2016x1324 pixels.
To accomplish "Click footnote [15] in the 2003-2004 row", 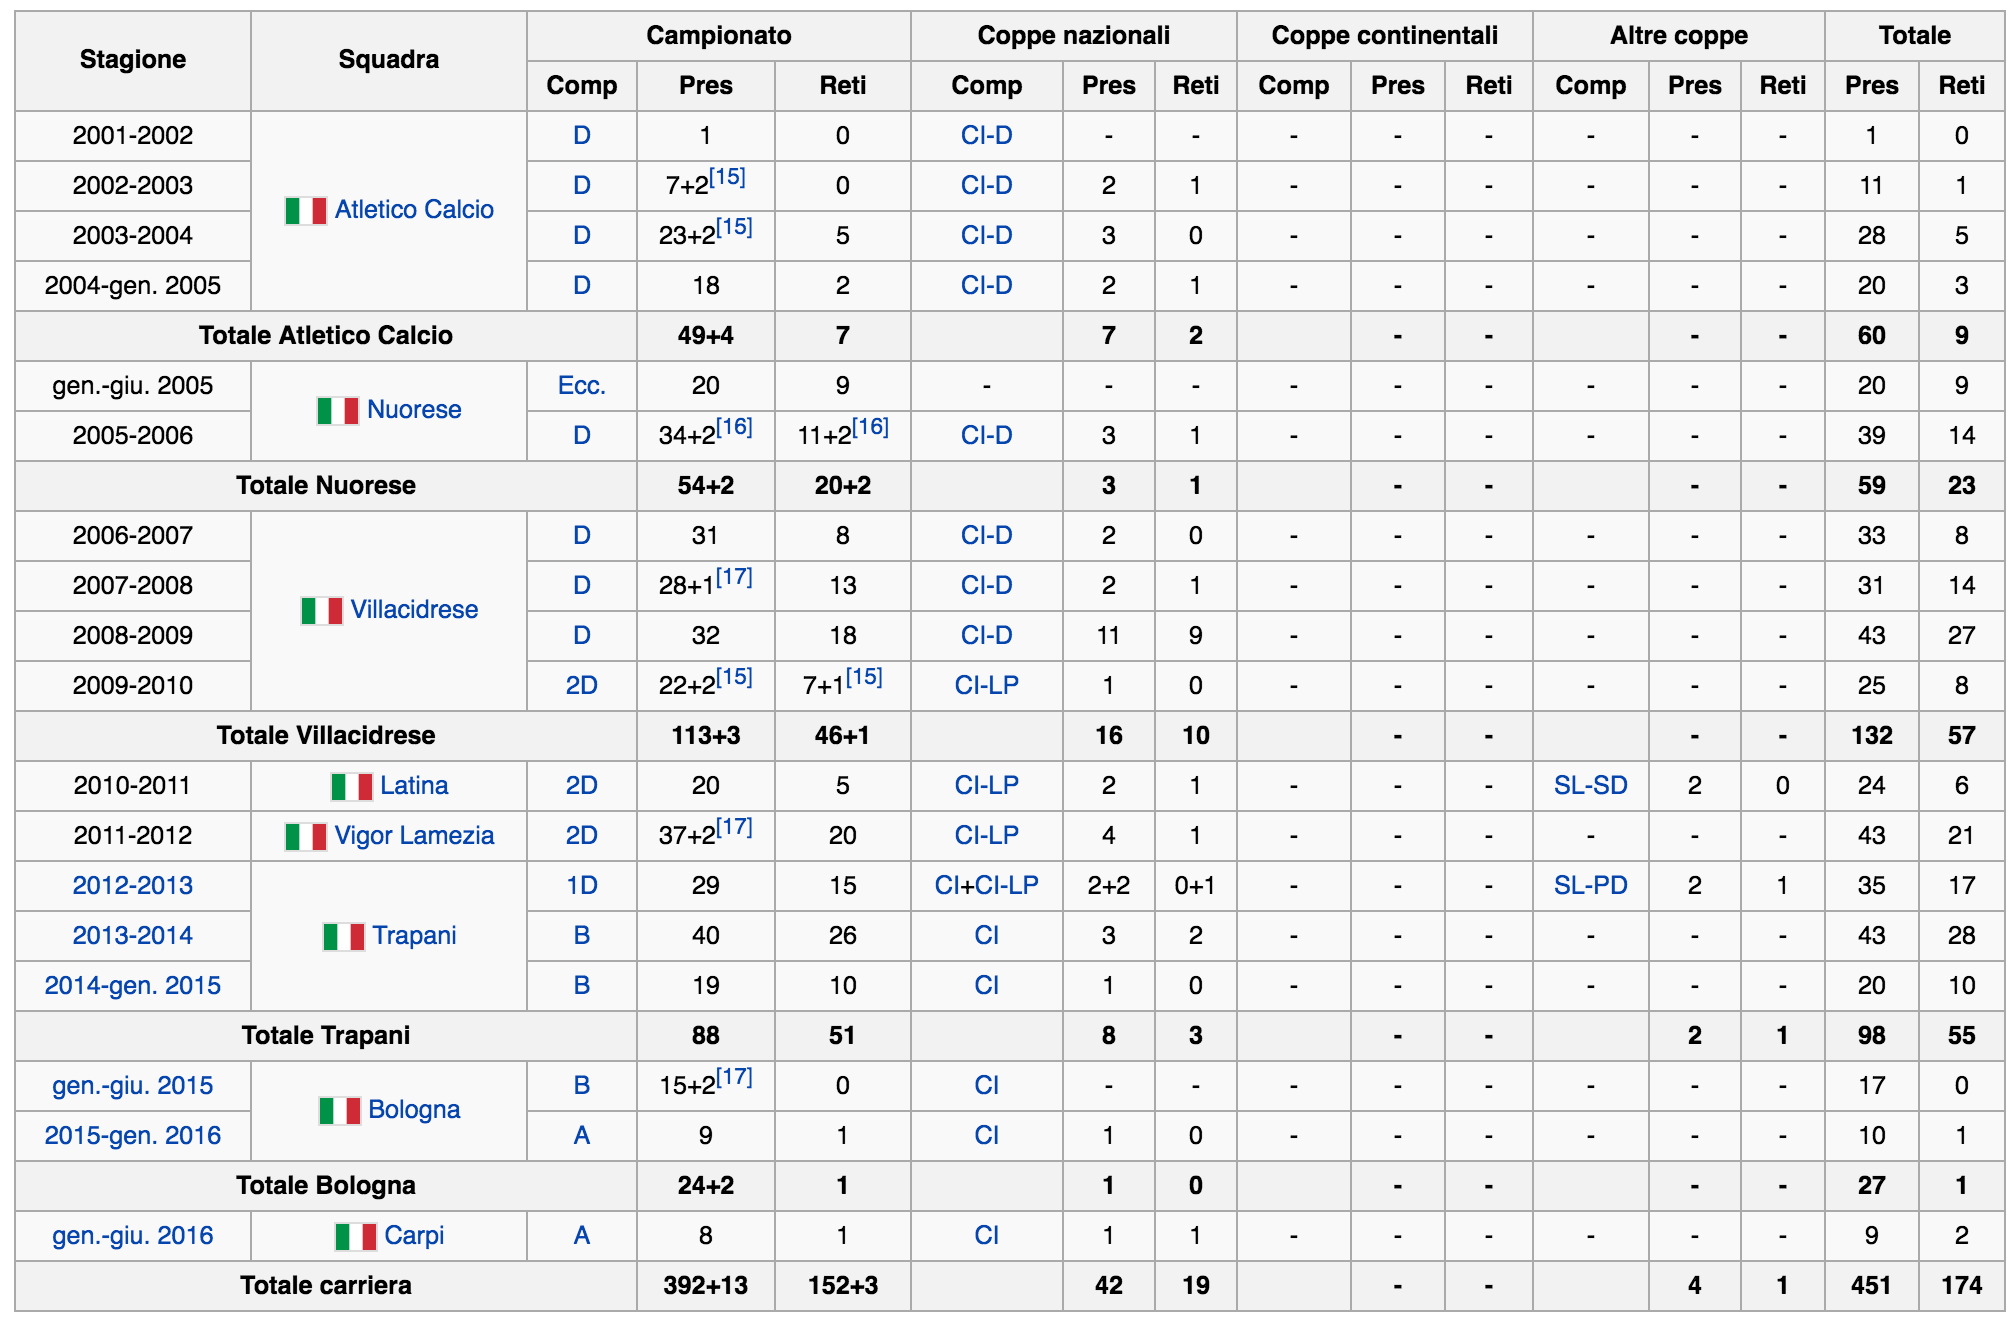I will click(x=734, y=227).
